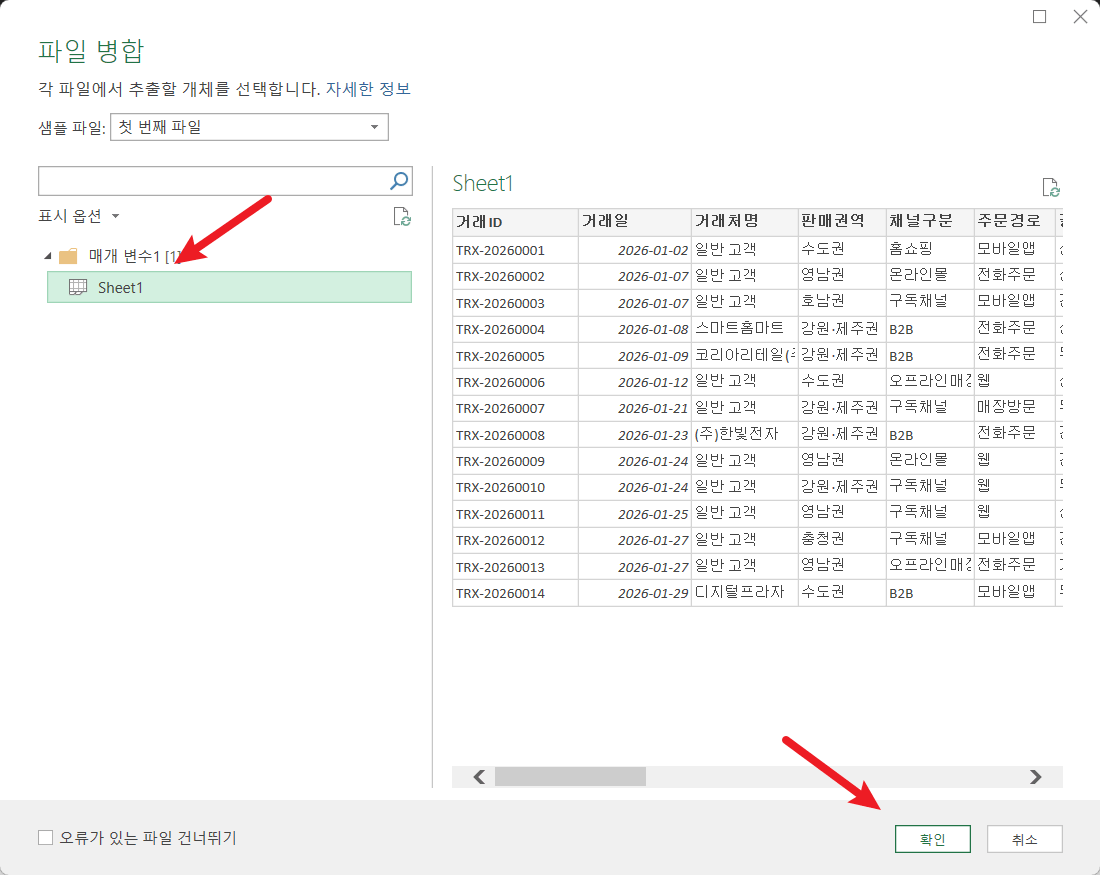This screenshot has height=875, width=1100.
Task: Click the 매장방문 order route cell
Action: 1015,408
